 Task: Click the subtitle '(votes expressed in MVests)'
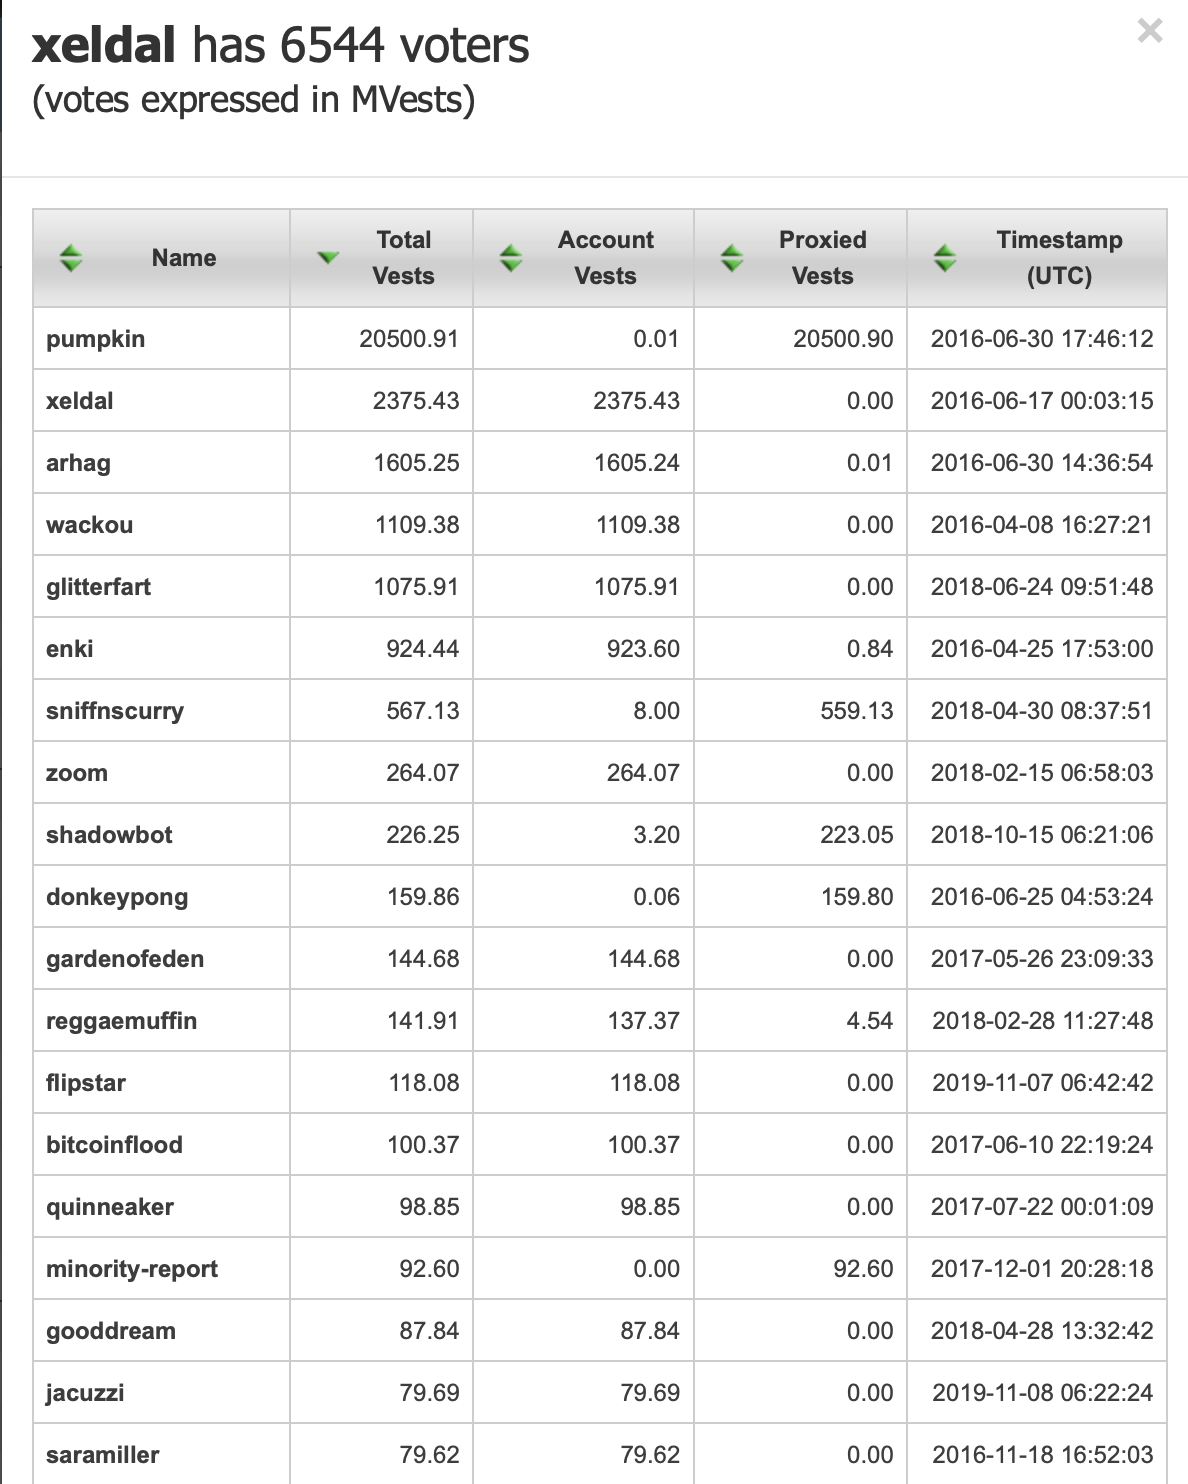(x=254, y=100)
